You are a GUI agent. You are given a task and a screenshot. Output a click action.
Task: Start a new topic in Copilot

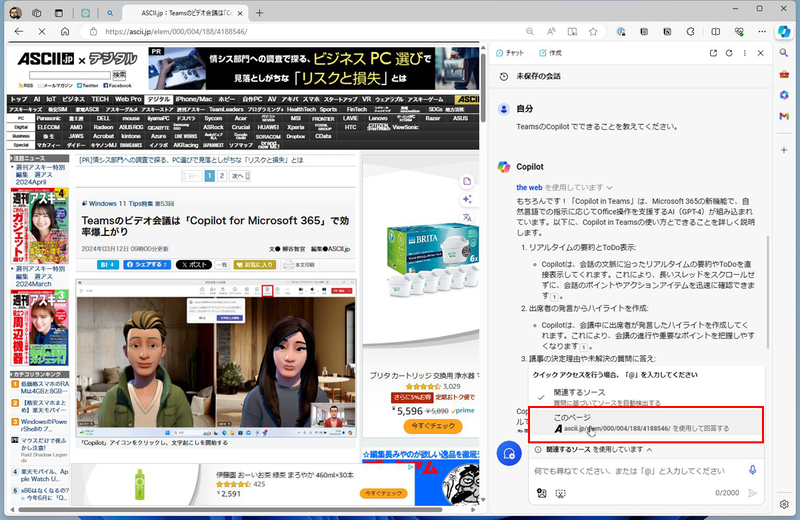click(x=509, y=454)
